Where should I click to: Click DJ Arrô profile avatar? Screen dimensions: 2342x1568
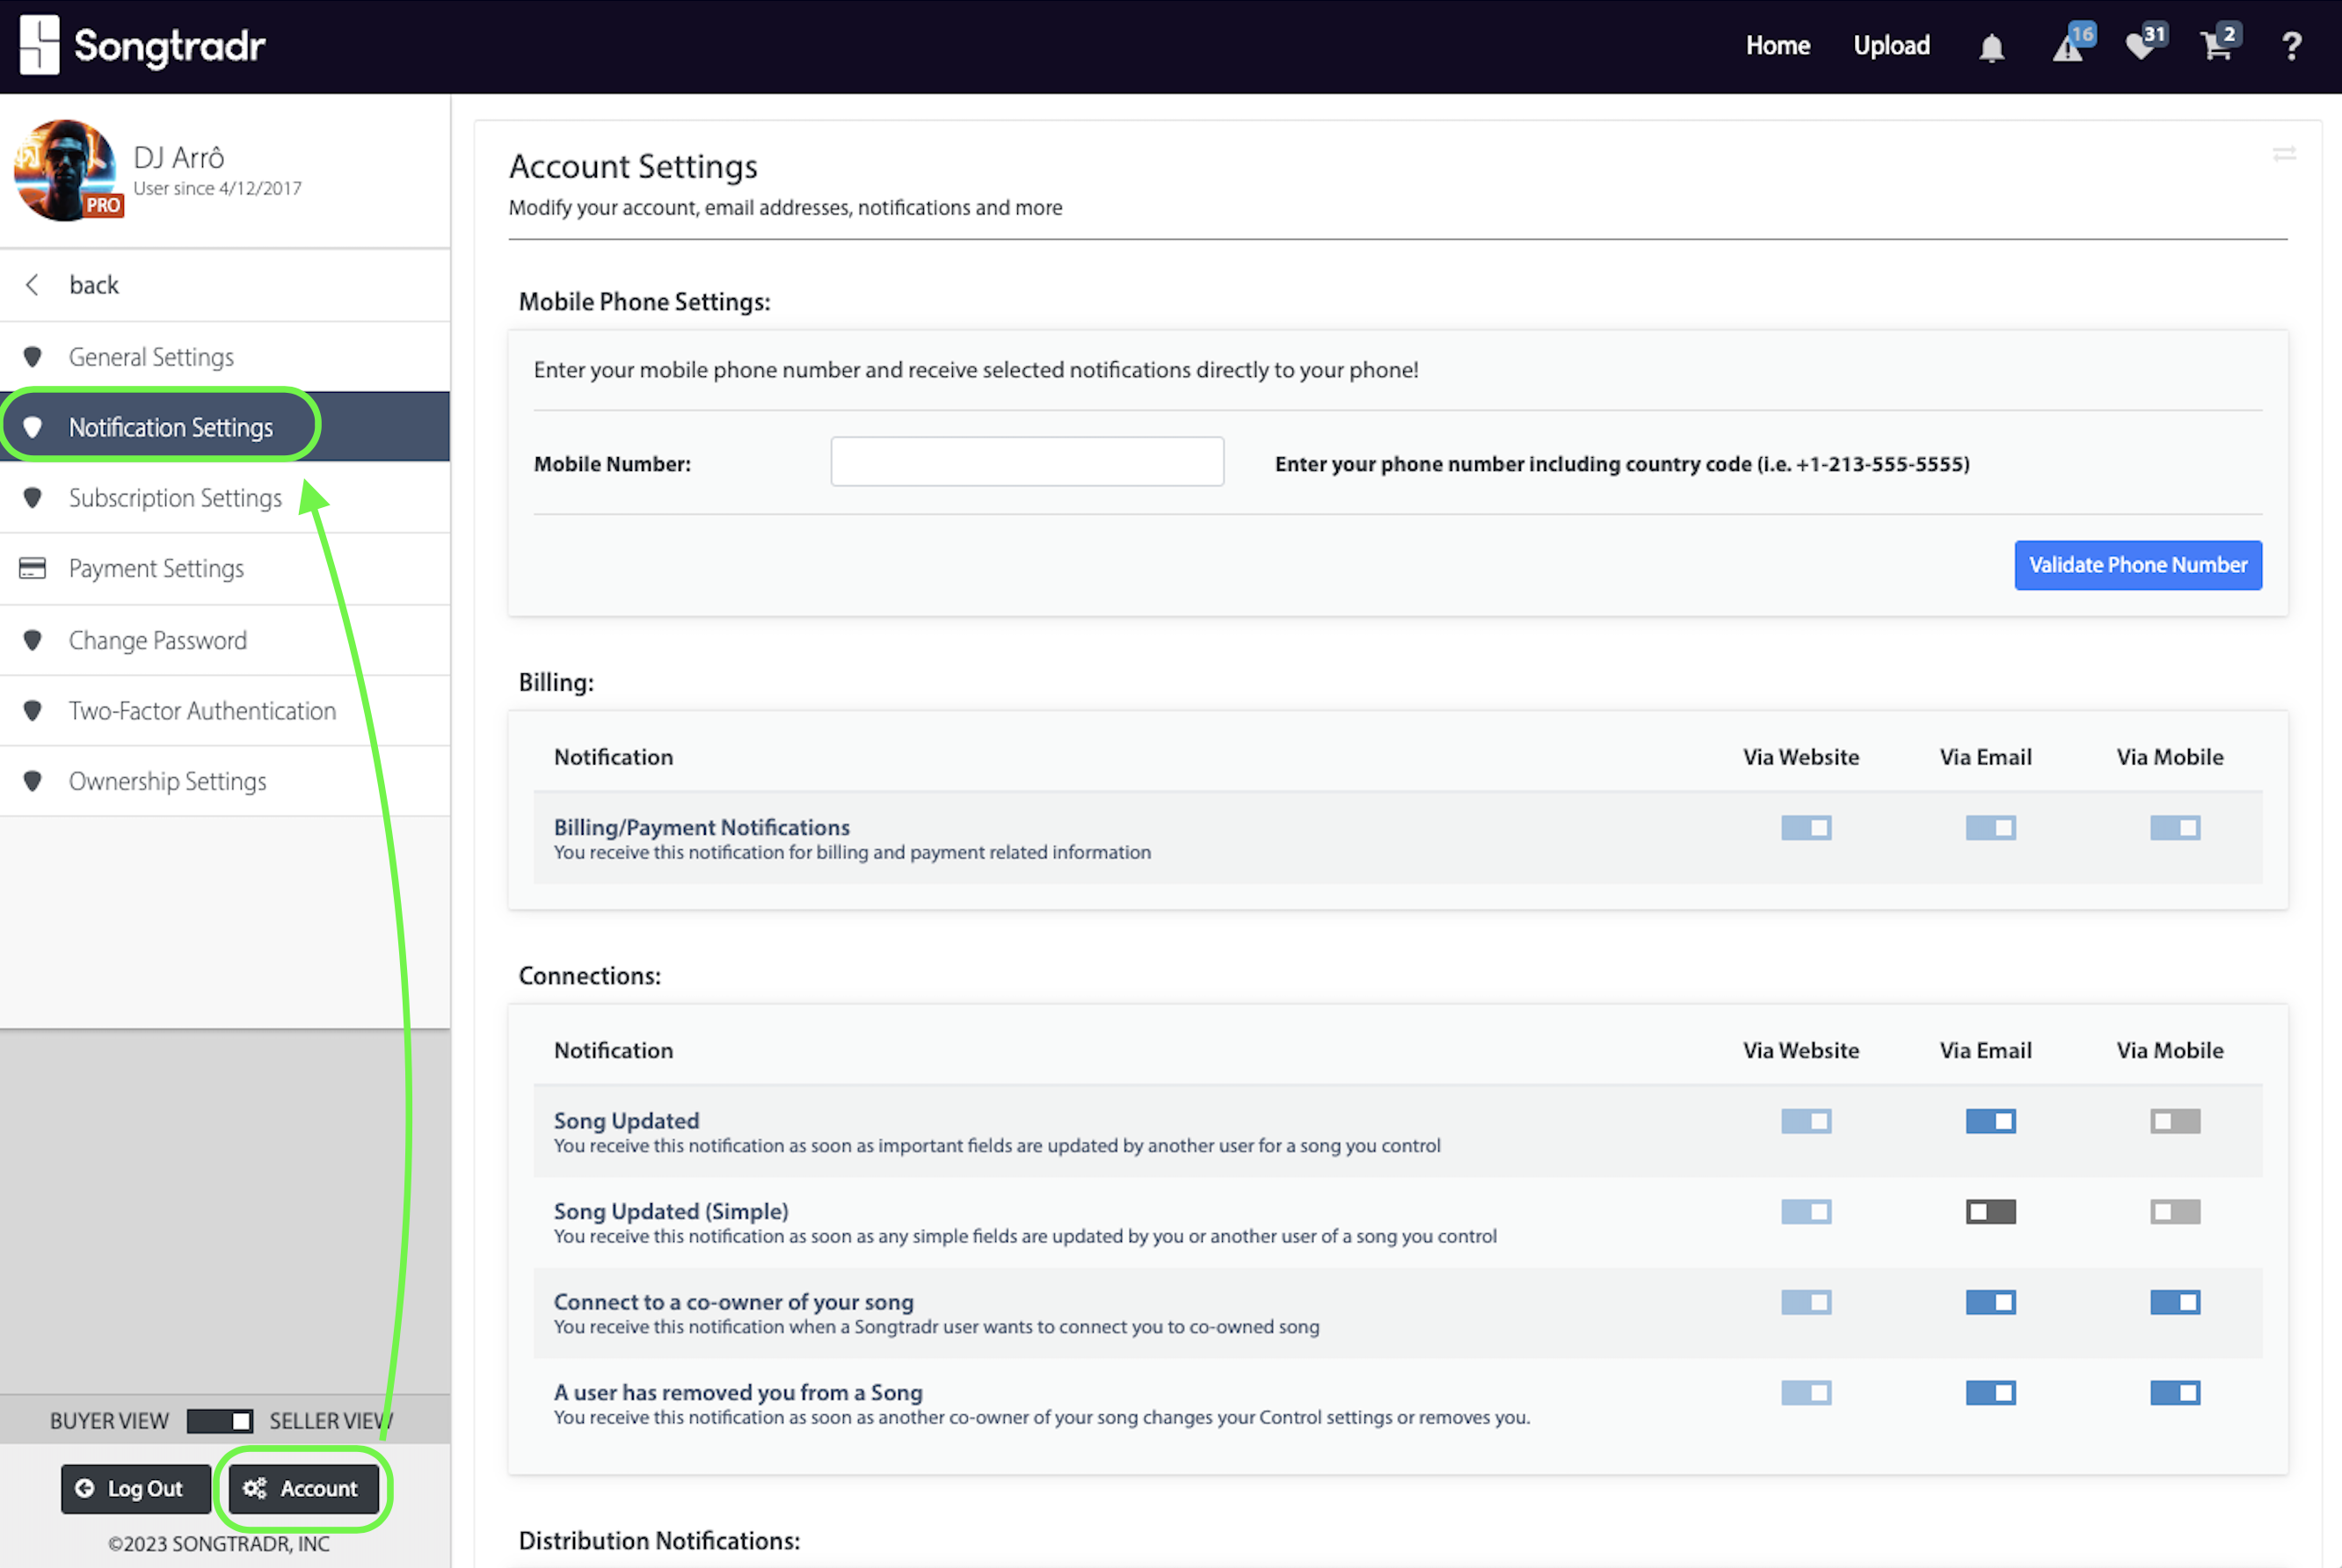pyautogui.click(x=67, y=170)
